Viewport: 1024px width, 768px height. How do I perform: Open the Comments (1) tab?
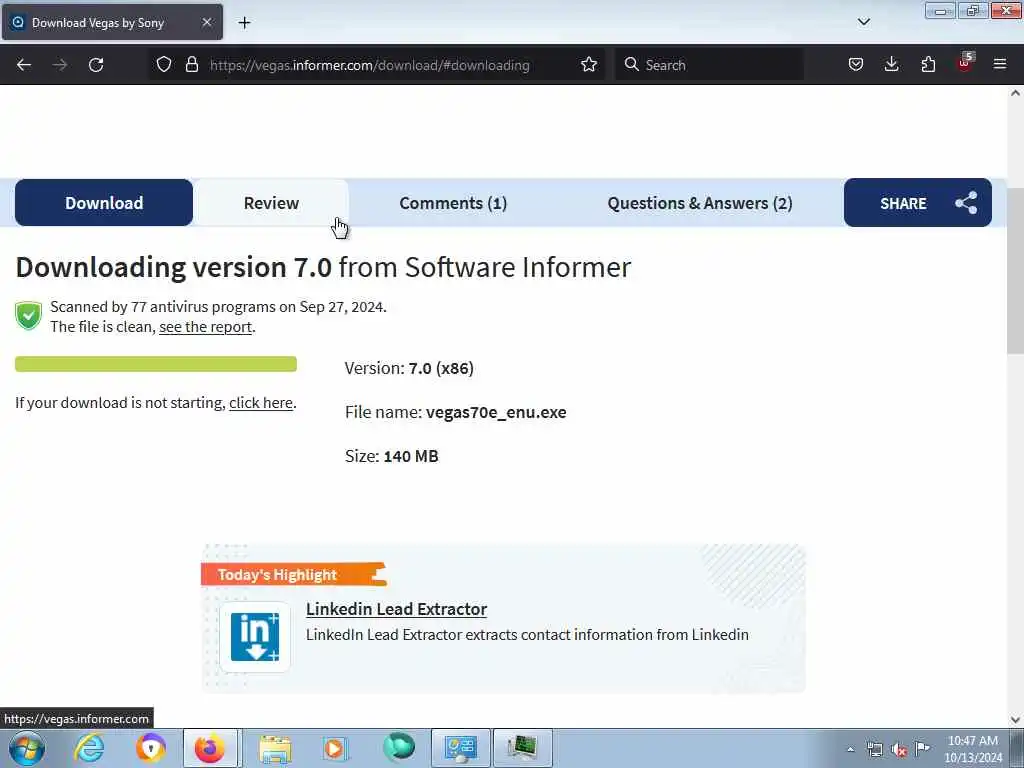(453, 202)
